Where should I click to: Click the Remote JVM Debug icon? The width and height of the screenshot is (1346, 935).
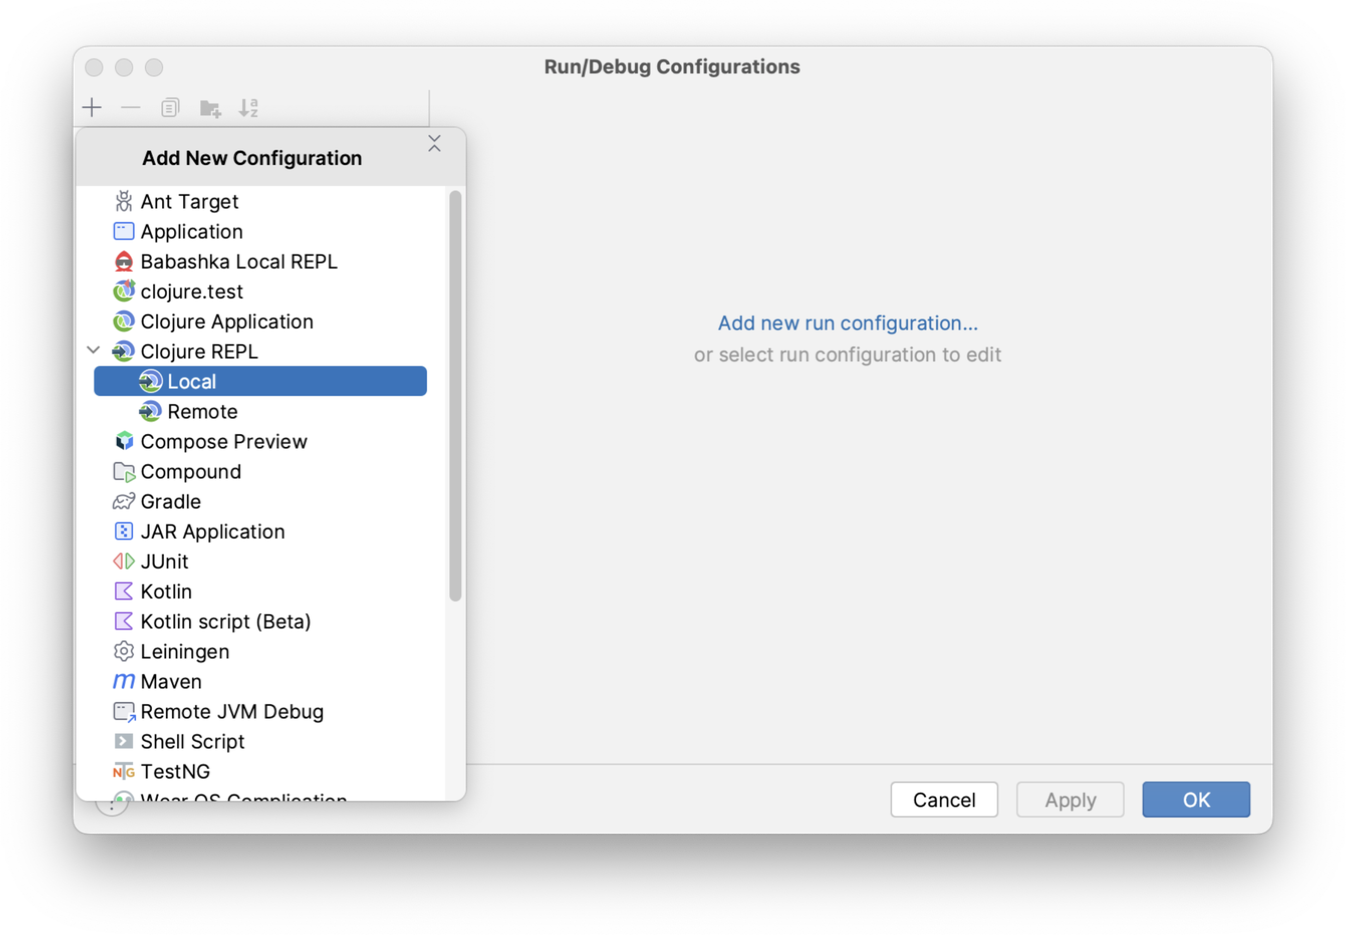123,711
